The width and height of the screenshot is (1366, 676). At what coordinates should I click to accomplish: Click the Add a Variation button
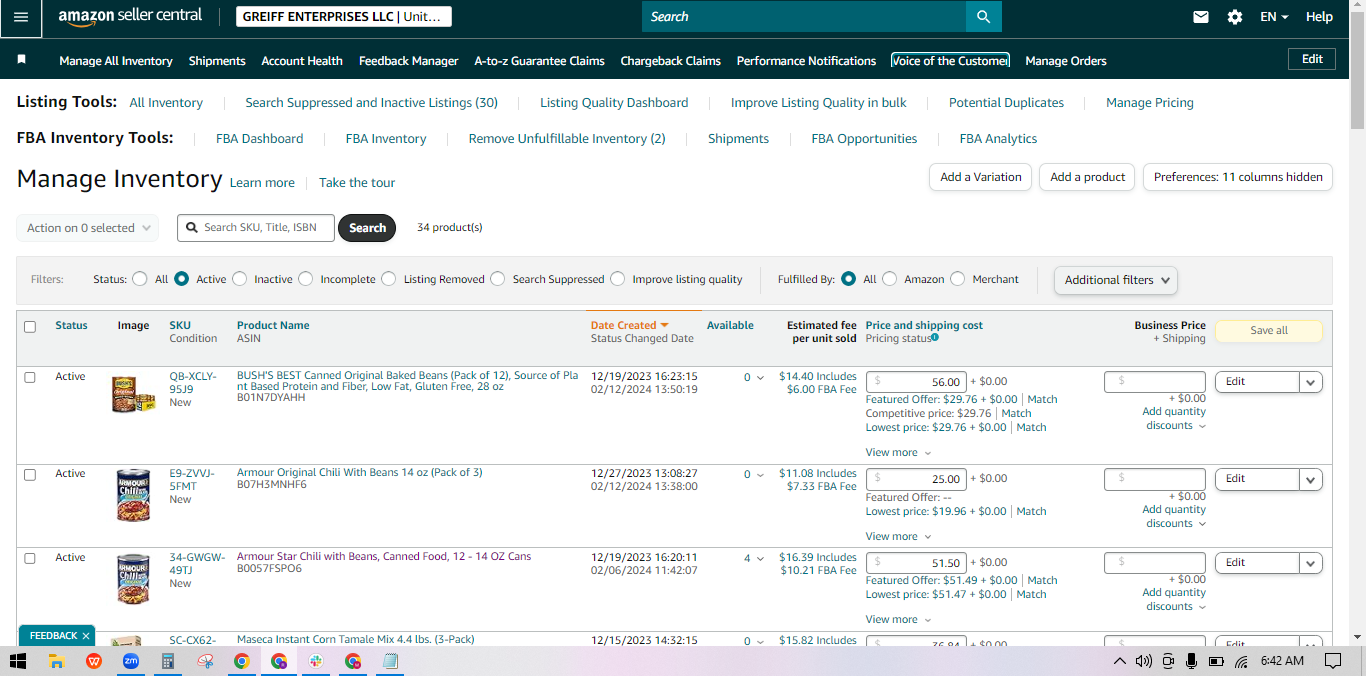981,177
